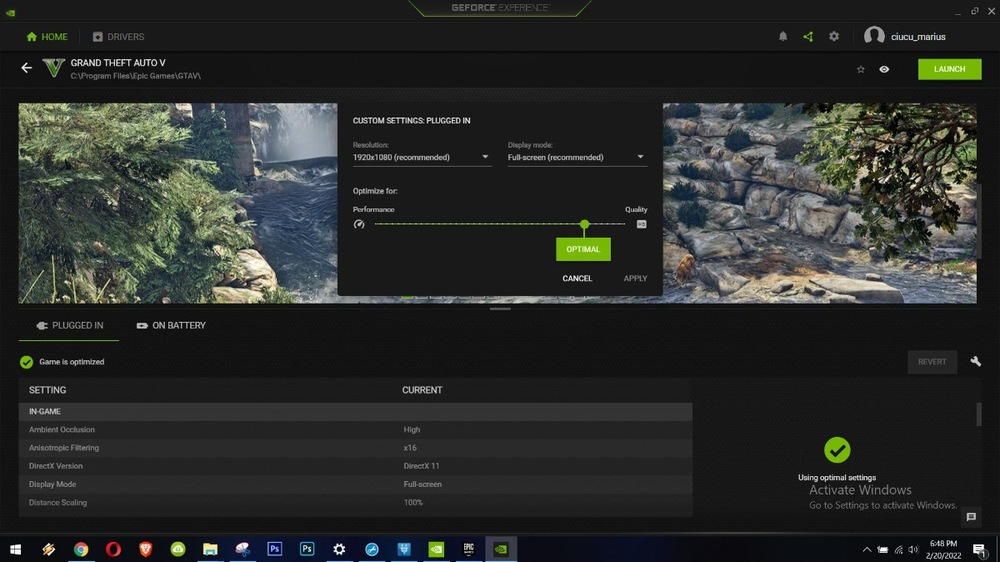
Task: Switch to the HOME tab
Action: (47, 36)
